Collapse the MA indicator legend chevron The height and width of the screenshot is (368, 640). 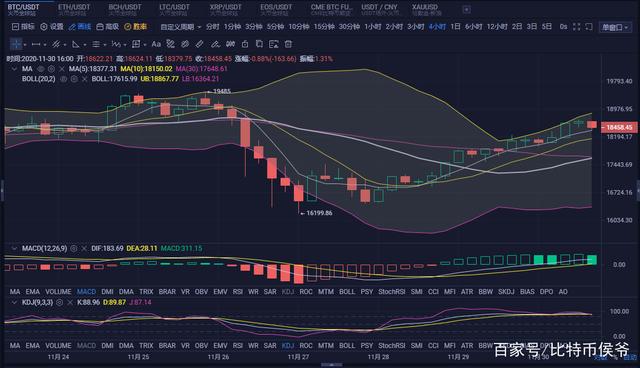click(x=14, y=69)
